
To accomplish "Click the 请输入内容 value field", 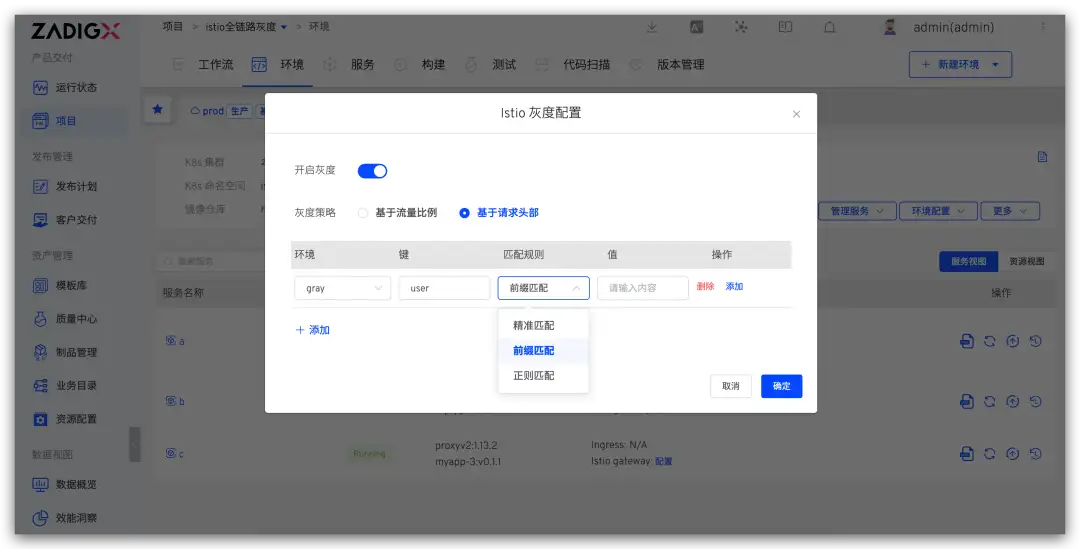I will (643, 288).
